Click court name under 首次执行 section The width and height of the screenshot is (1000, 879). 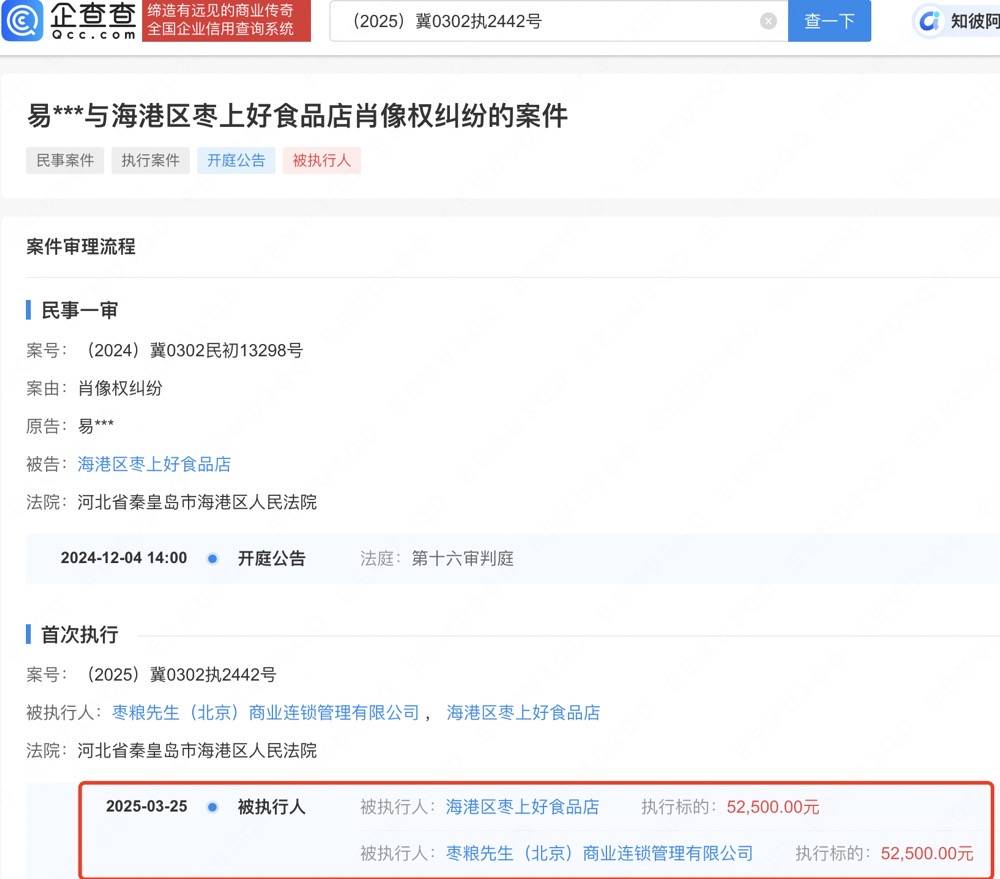point(197,751)
